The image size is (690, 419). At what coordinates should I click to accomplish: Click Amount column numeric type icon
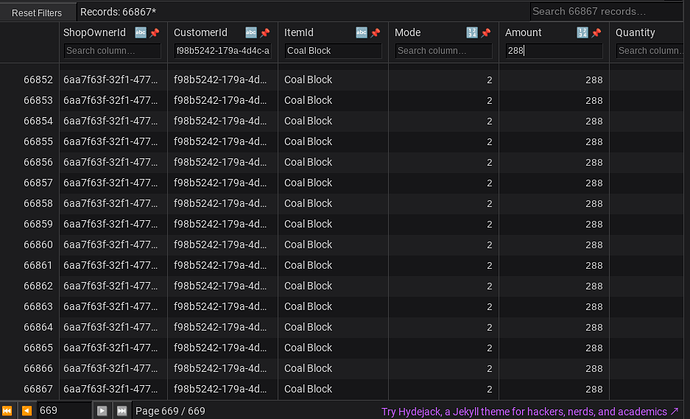click(x=582, y=33)
